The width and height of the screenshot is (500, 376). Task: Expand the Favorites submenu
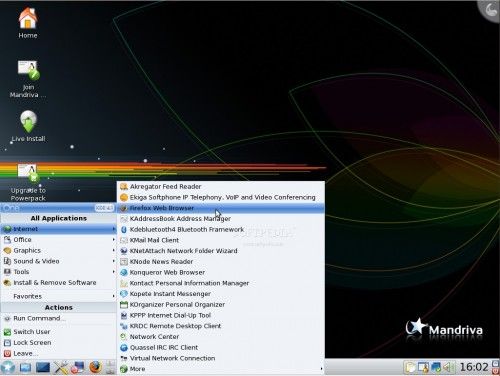59,296
